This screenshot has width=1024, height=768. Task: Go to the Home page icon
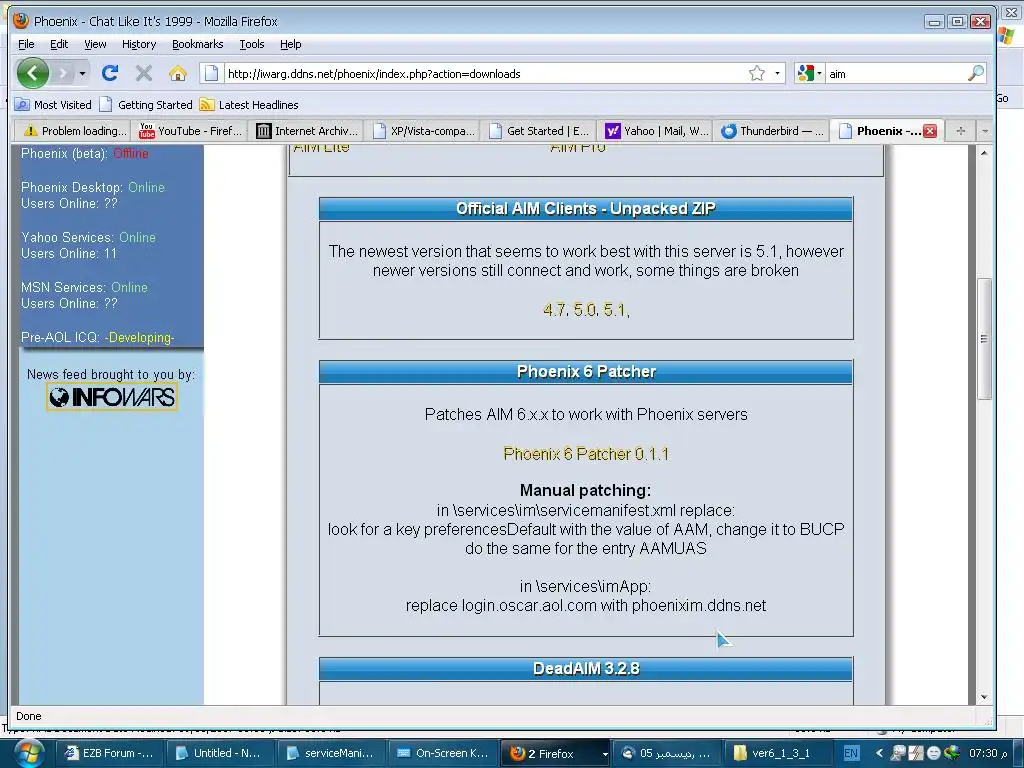point(178,73)
